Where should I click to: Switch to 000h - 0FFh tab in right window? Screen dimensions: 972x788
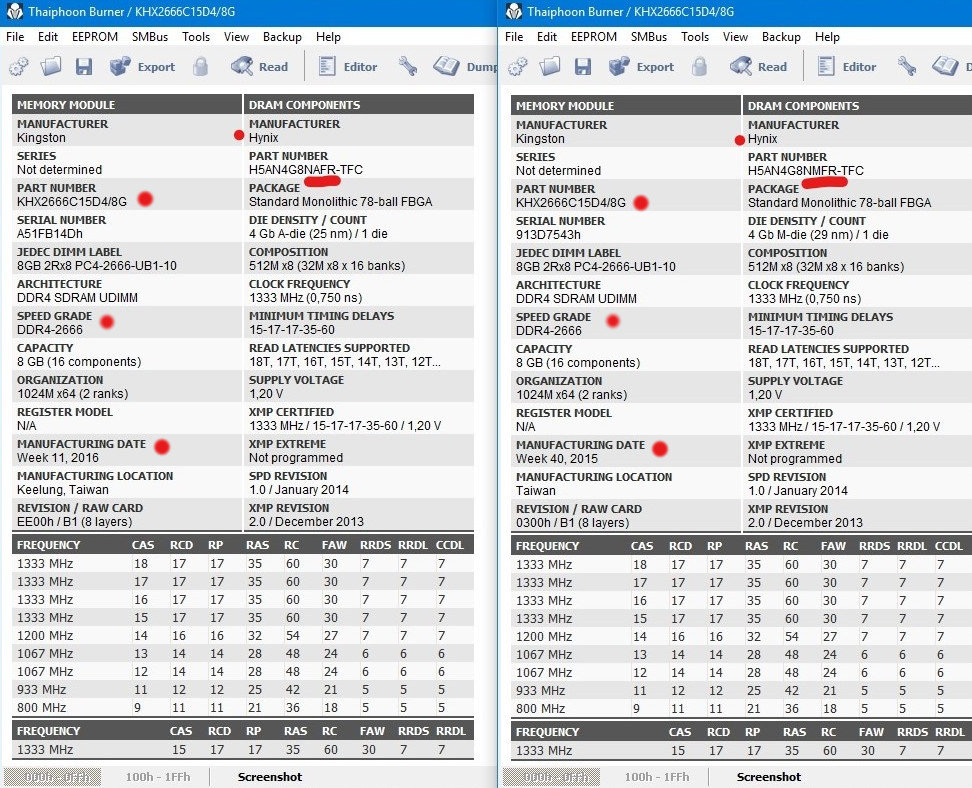(x=552, y=777)
